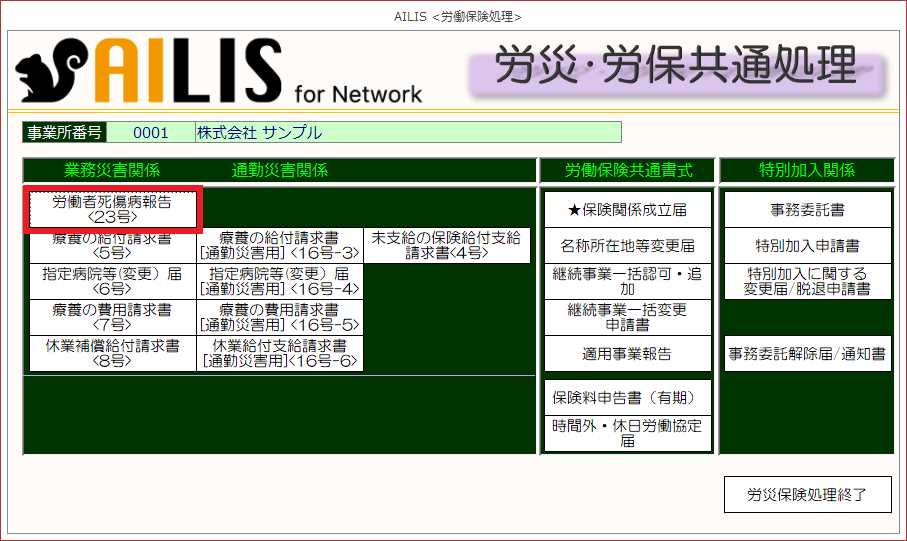Viewport: 907px width, 541px height.
Task: Click 保険料申告書（有期） button
Action: click(x=627, y=397)
